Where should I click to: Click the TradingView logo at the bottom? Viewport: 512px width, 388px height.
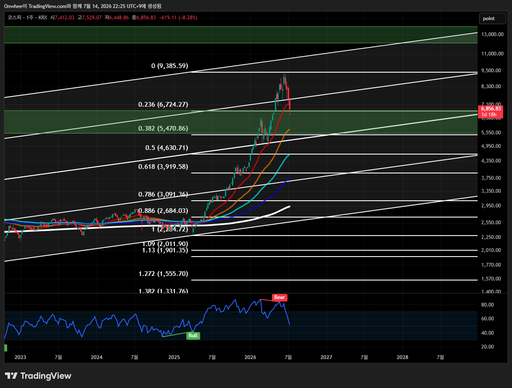[38, 376]
